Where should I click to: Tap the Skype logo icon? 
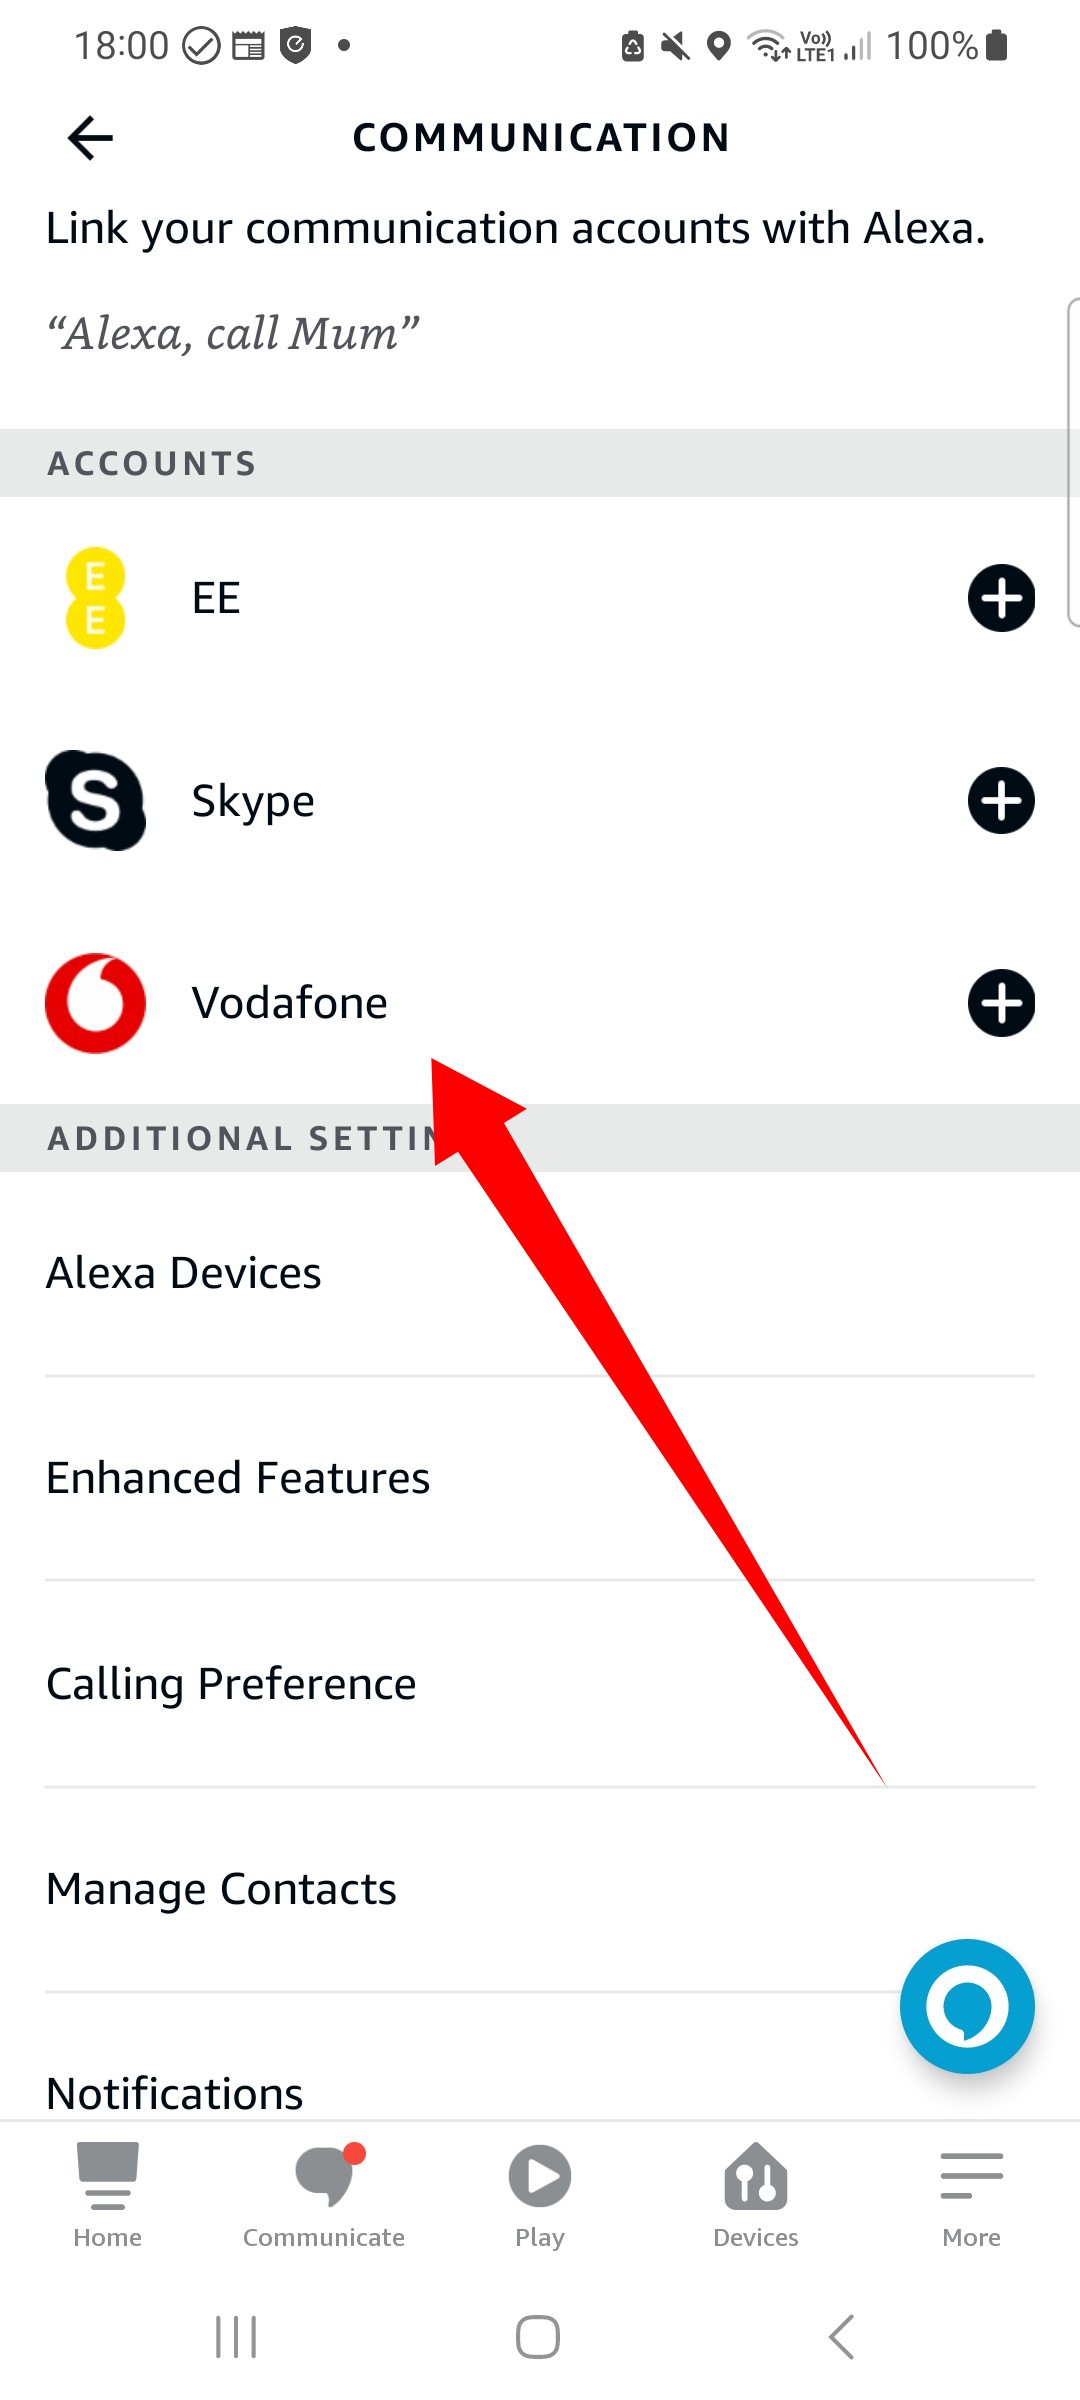[x=96, y=801]
